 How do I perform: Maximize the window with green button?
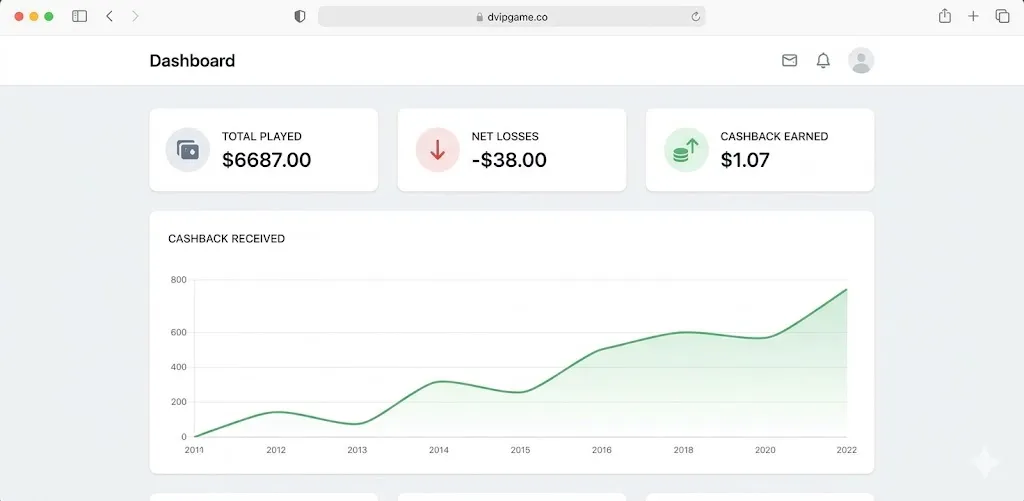coord(48,16)
